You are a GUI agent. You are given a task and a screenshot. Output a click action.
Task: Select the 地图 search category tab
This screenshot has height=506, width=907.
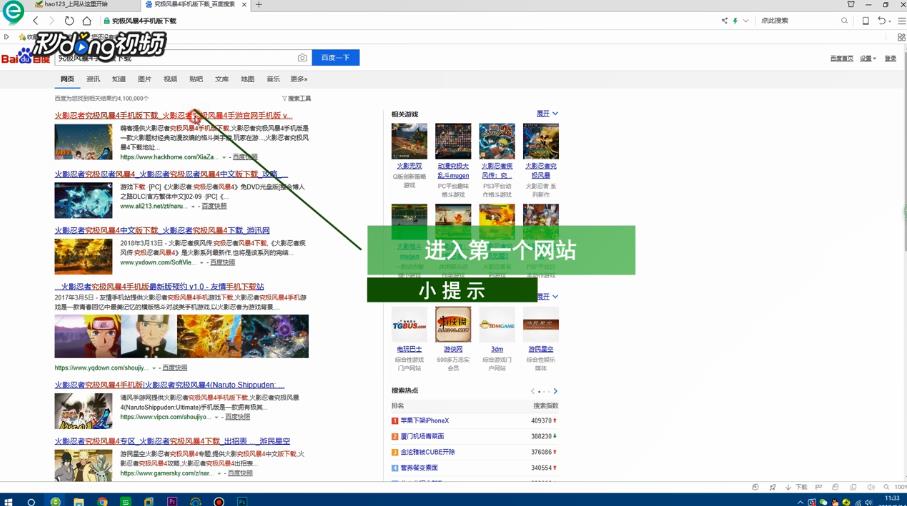coord(248,79)
